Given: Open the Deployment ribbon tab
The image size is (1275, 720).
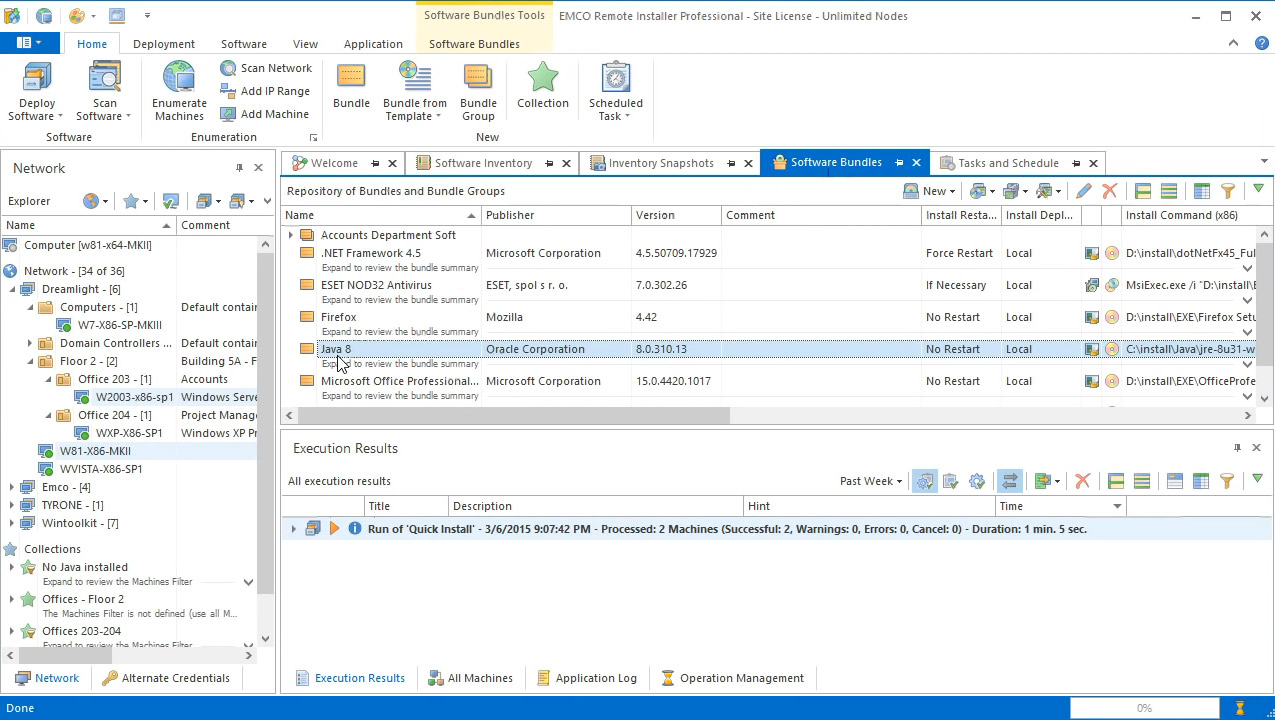Looking at the screenshot, I should [x=164, y=44].
